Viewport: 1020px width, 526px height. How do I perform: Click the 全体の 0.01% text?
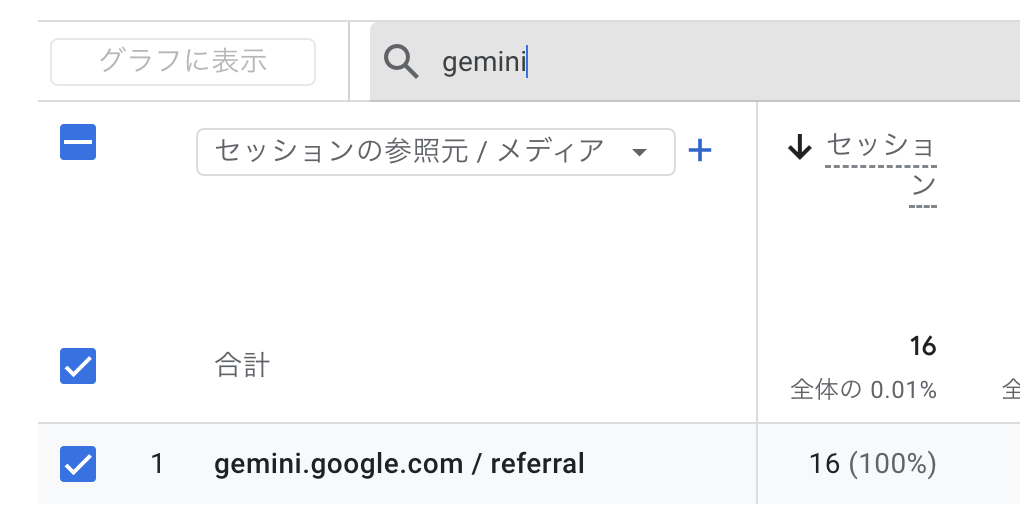point(863,390)
